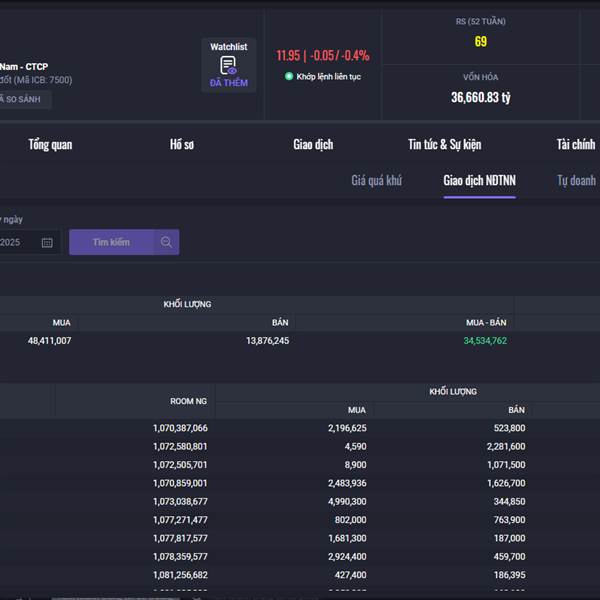Click the green Khớp lệnh liên tục indicator
Viewport: 600px width, 600px height.
point(289,76)
